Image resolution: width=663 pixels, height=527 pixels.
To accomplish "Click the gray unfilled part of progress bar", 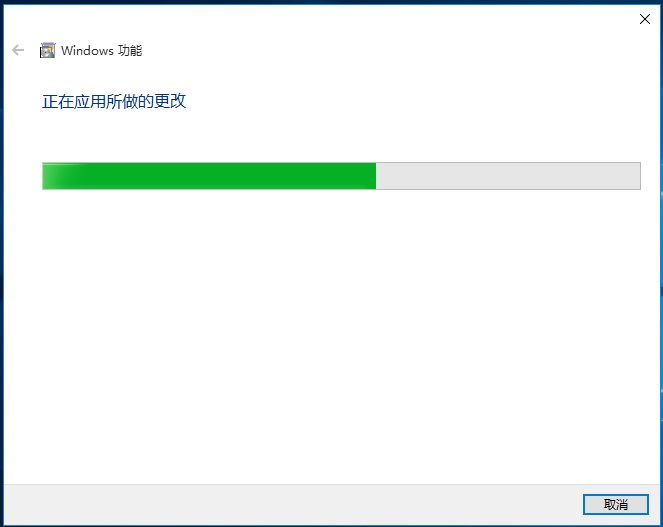I will 508,176.
